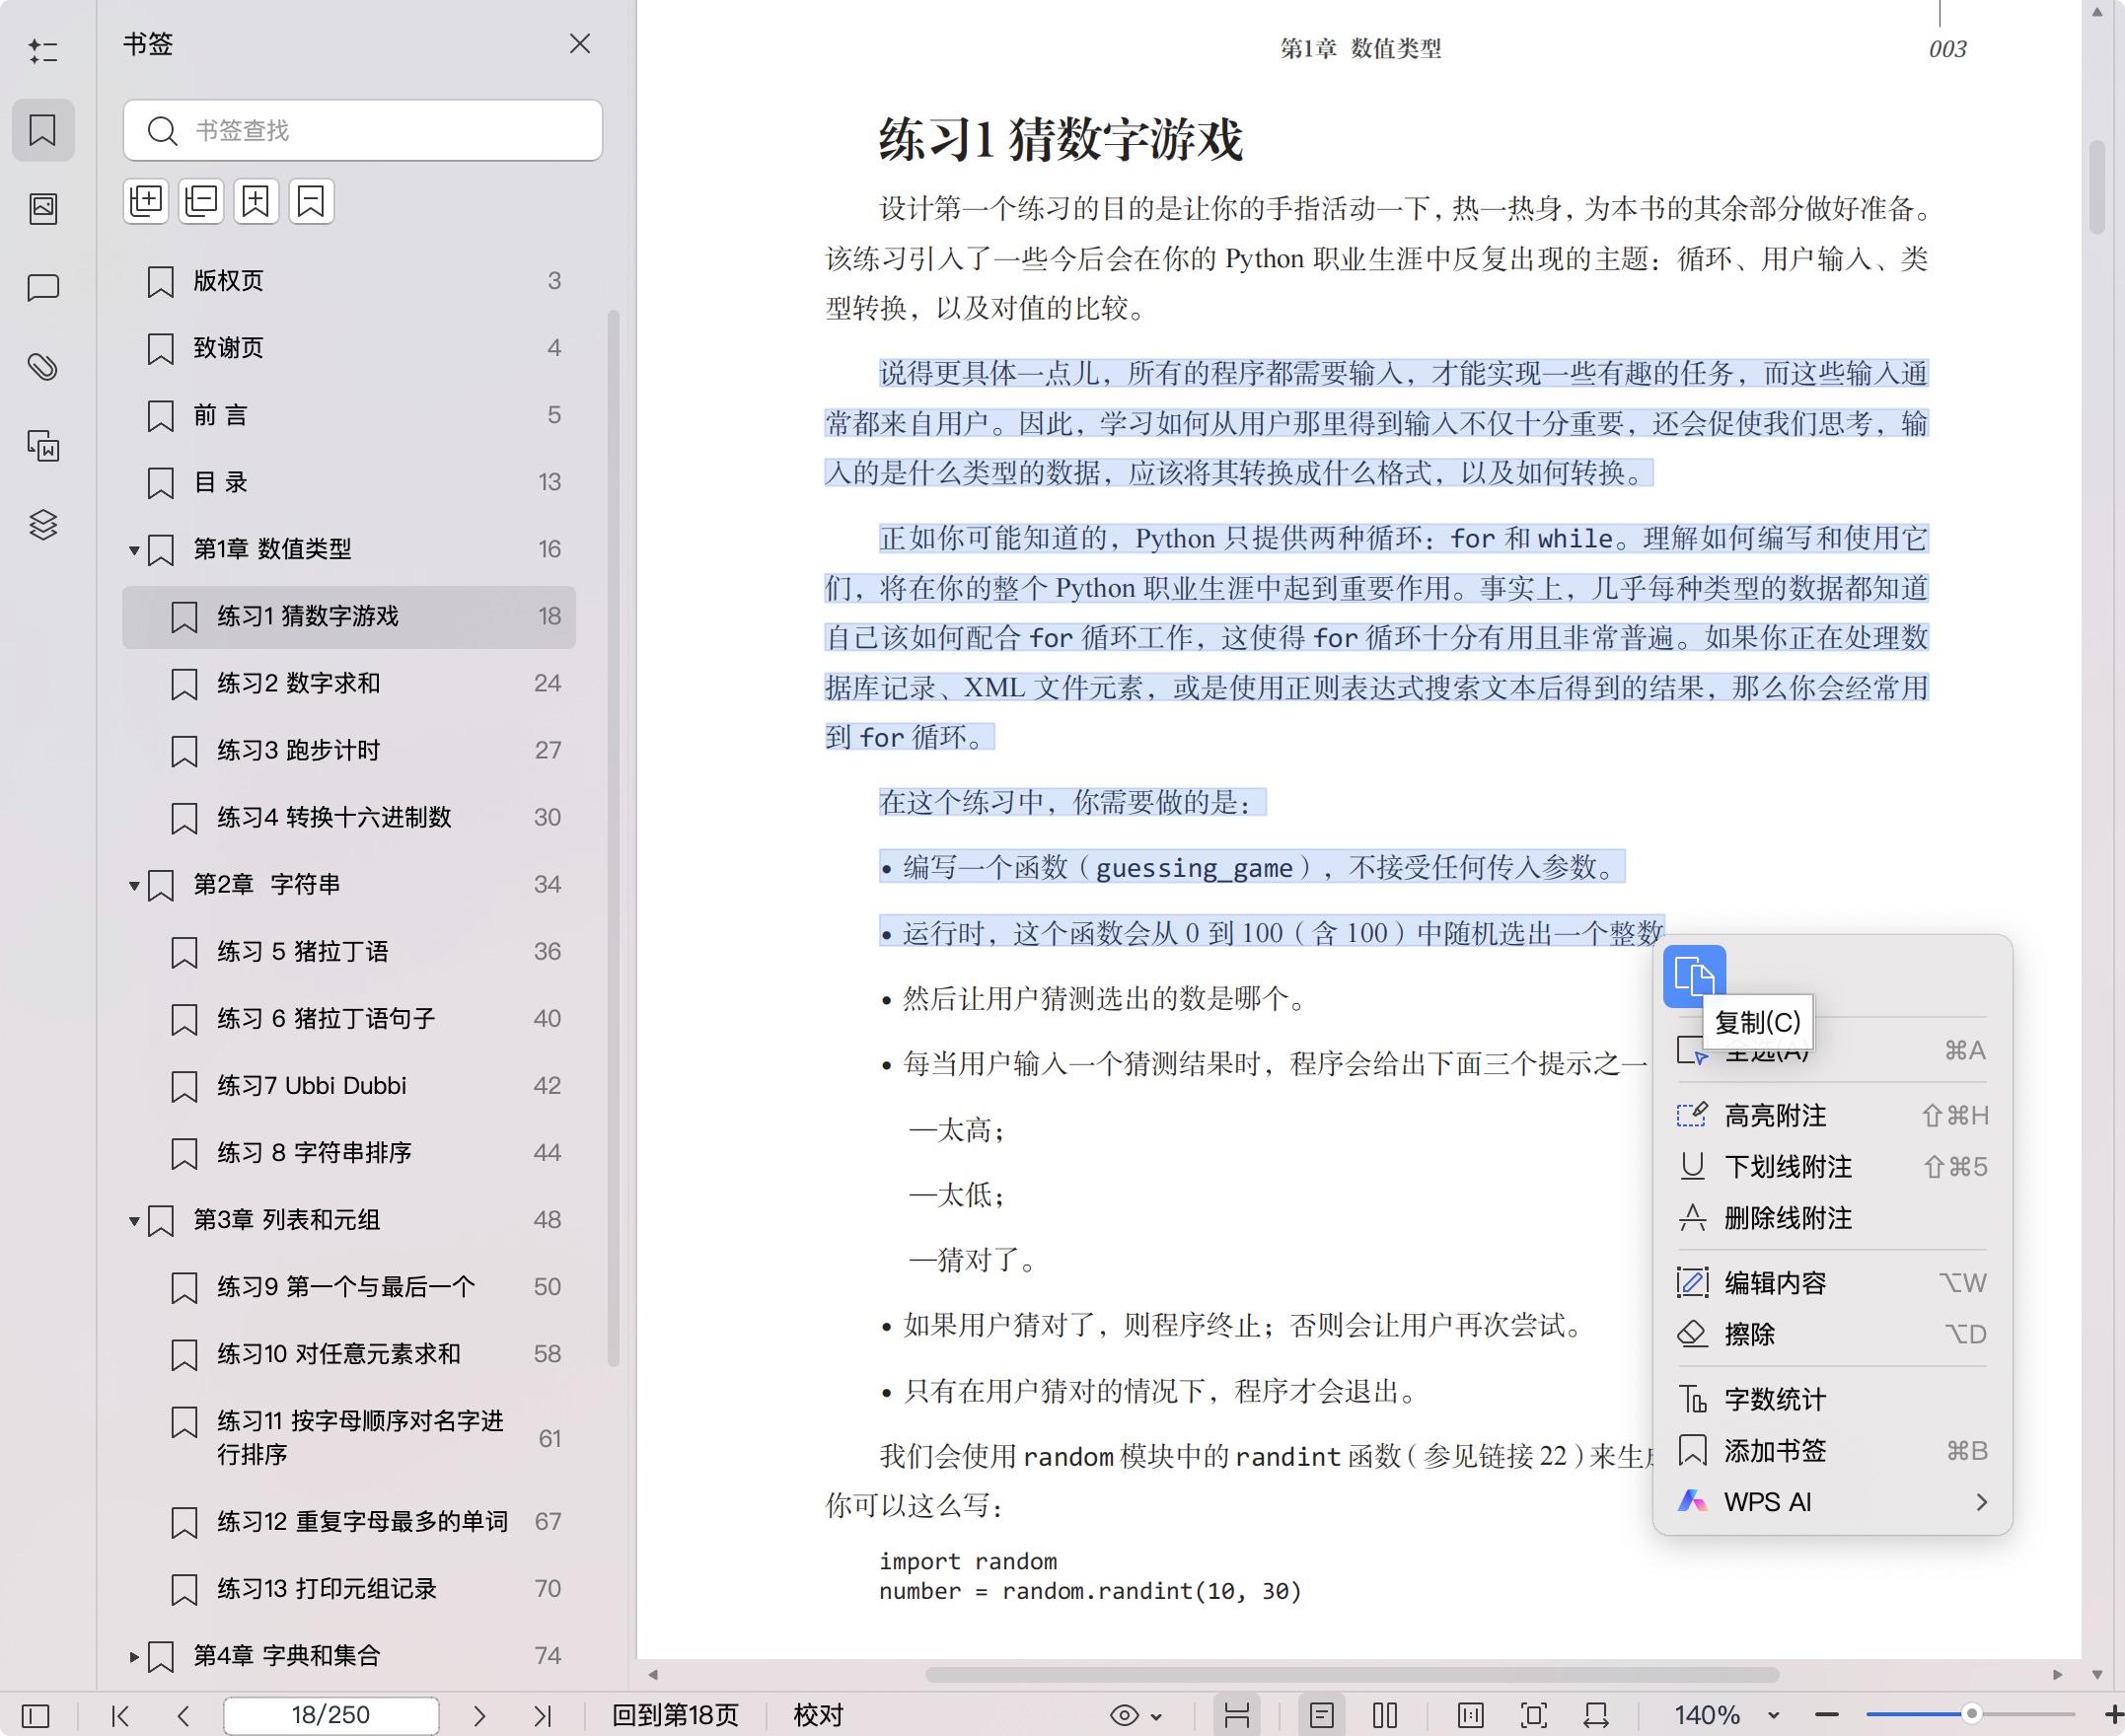Go to next page
Screen dimensions: 2125x1736
(479, 1715)
